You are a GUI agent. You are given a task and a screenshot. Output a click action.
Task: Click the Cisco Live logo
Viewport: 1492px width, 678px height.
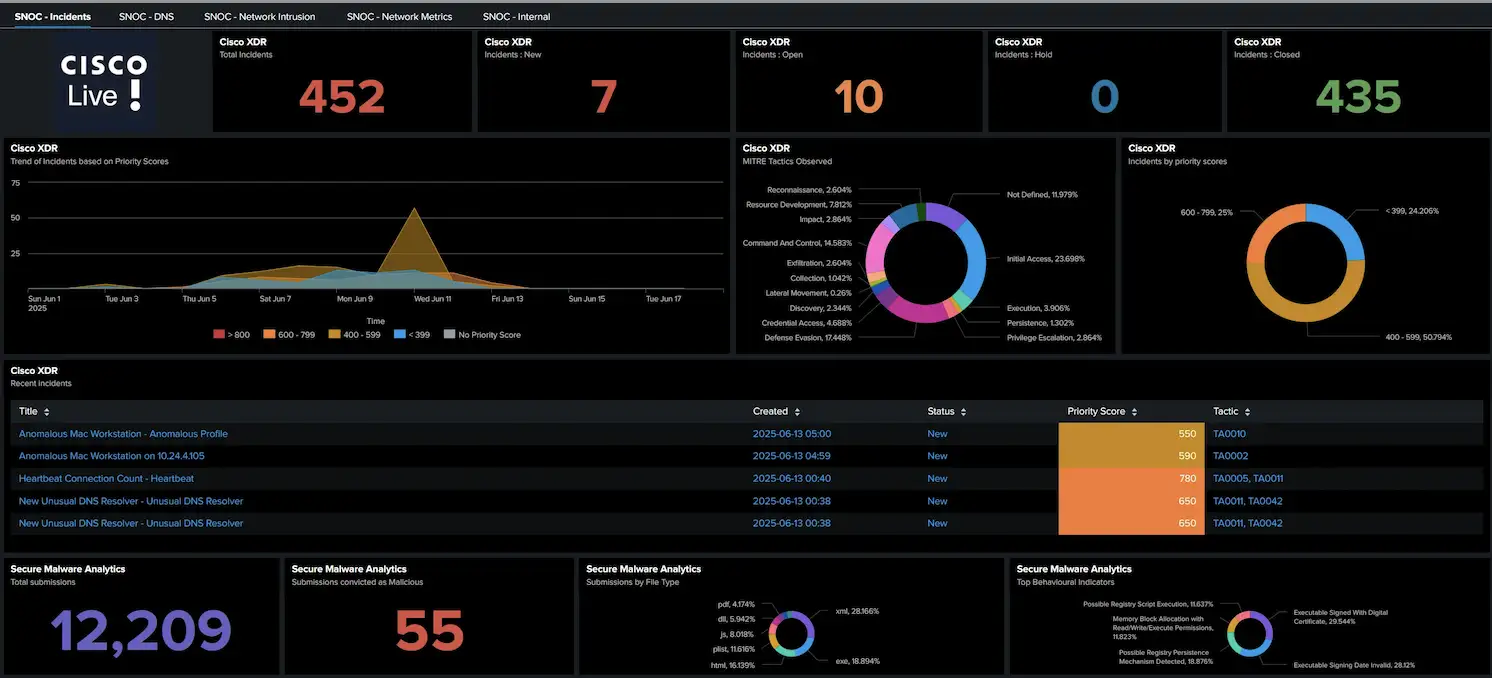click(105, 82)
